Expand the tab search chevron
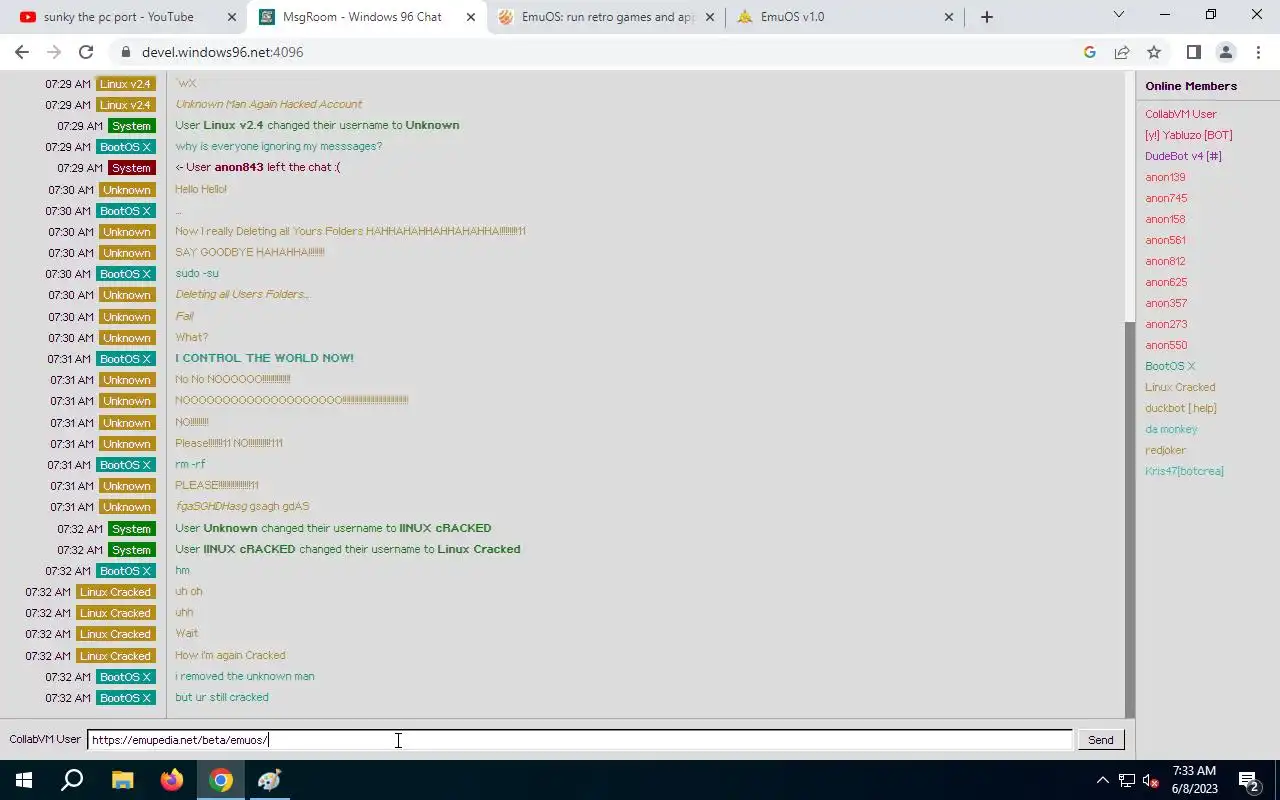 [1119, 15]
